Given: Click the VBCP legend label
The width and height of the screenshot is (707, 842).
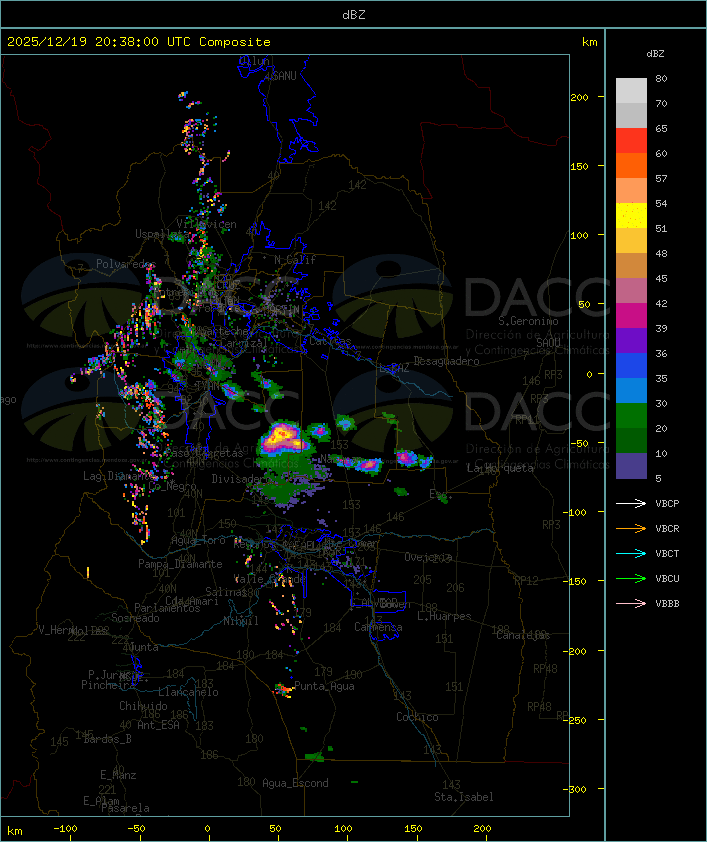Looking at the screenshot, I should (x=667, y=504).
